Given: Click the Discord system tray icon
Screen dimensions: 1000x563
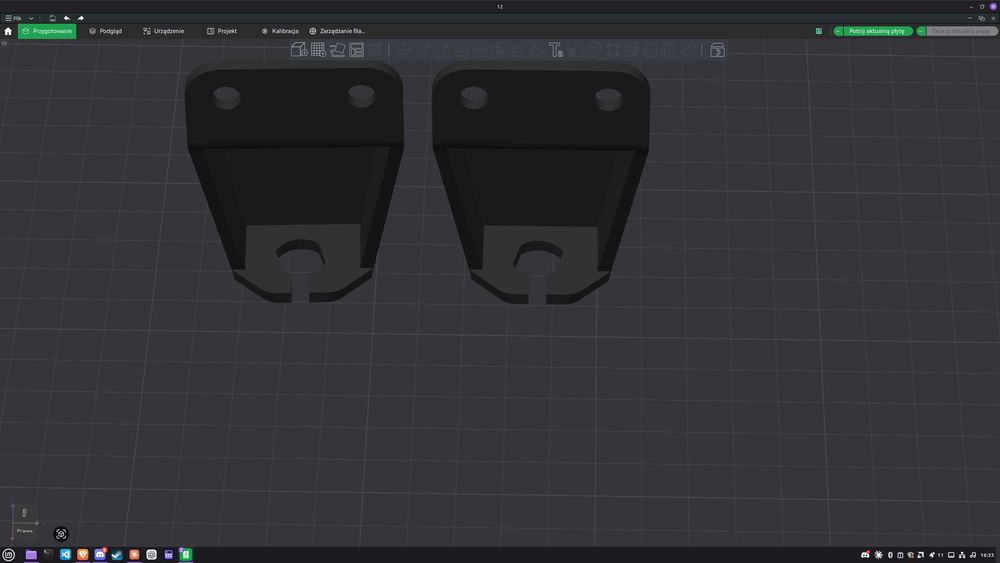Looking at the screenshot, I should pos(865,555).
